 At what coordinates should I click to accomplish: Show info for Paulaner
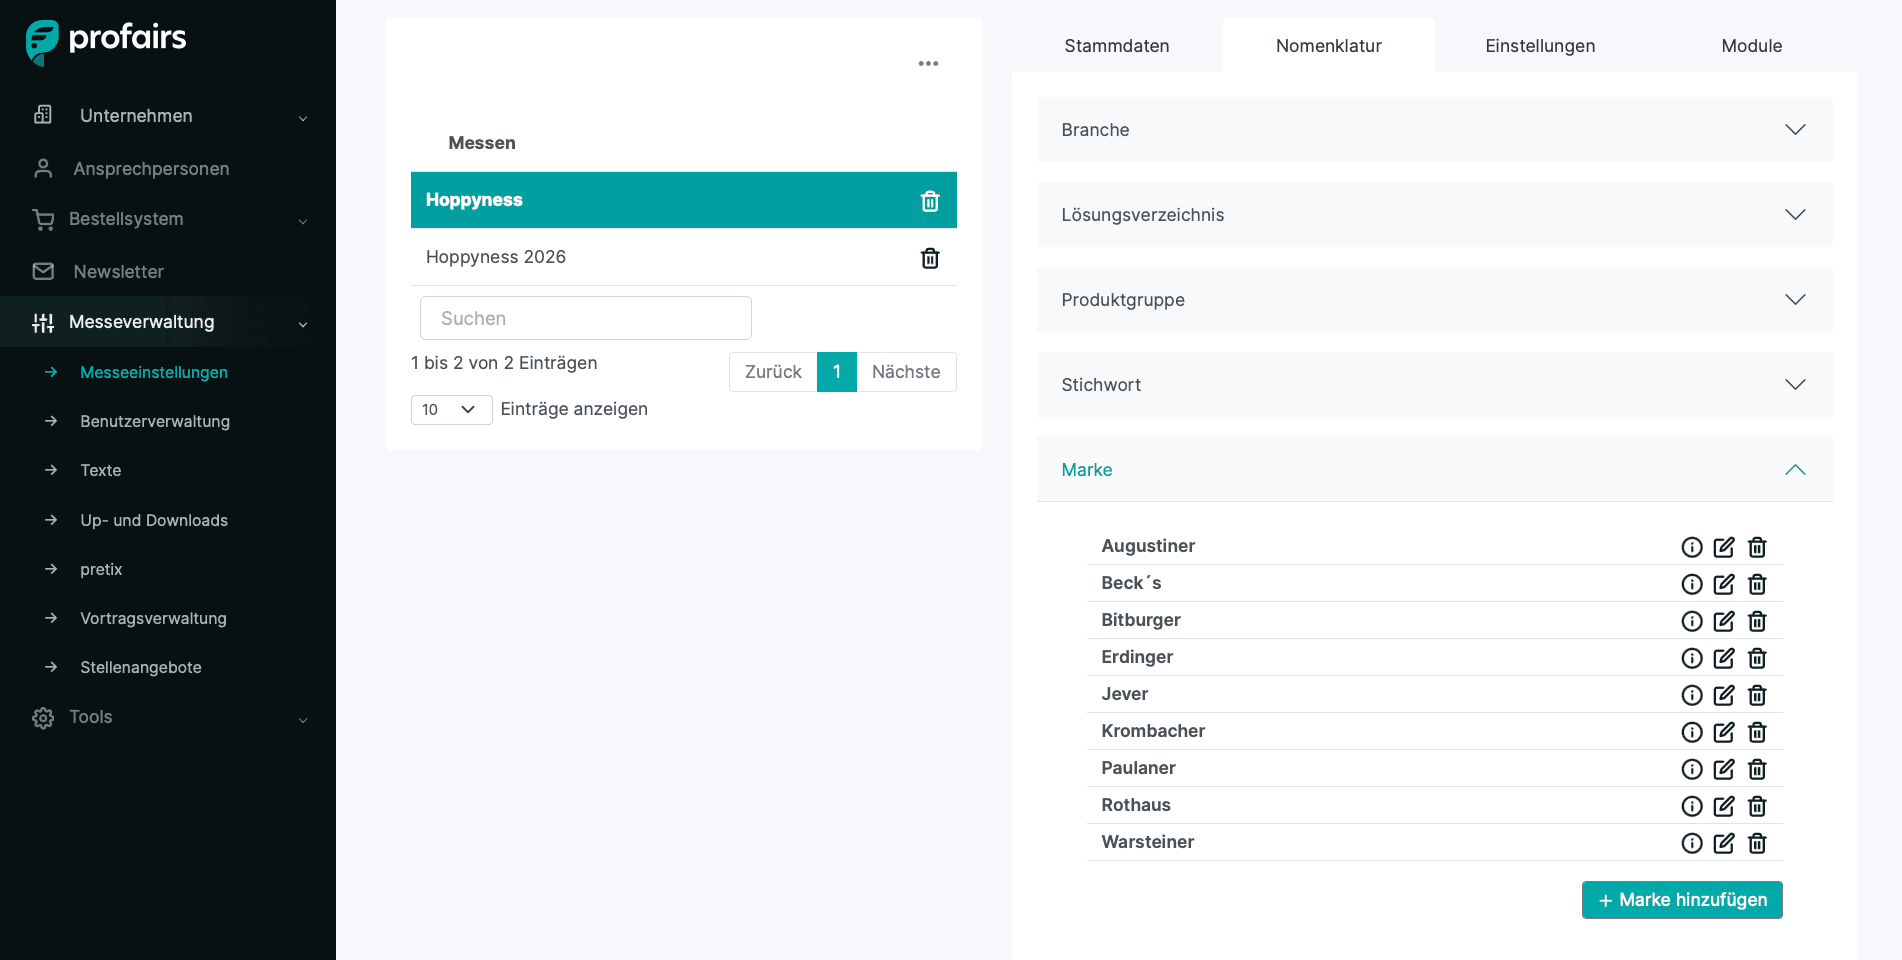click(1692, 769)
